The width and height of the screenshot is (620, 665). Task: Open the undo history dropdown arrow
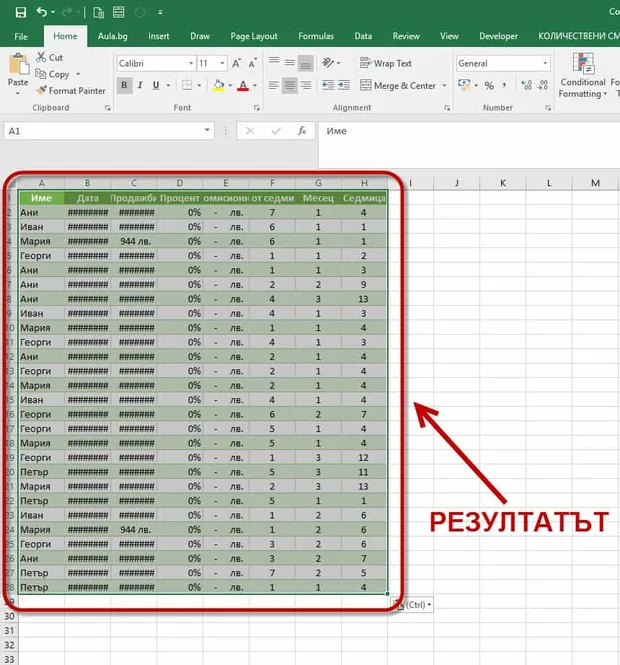point(53,12)
